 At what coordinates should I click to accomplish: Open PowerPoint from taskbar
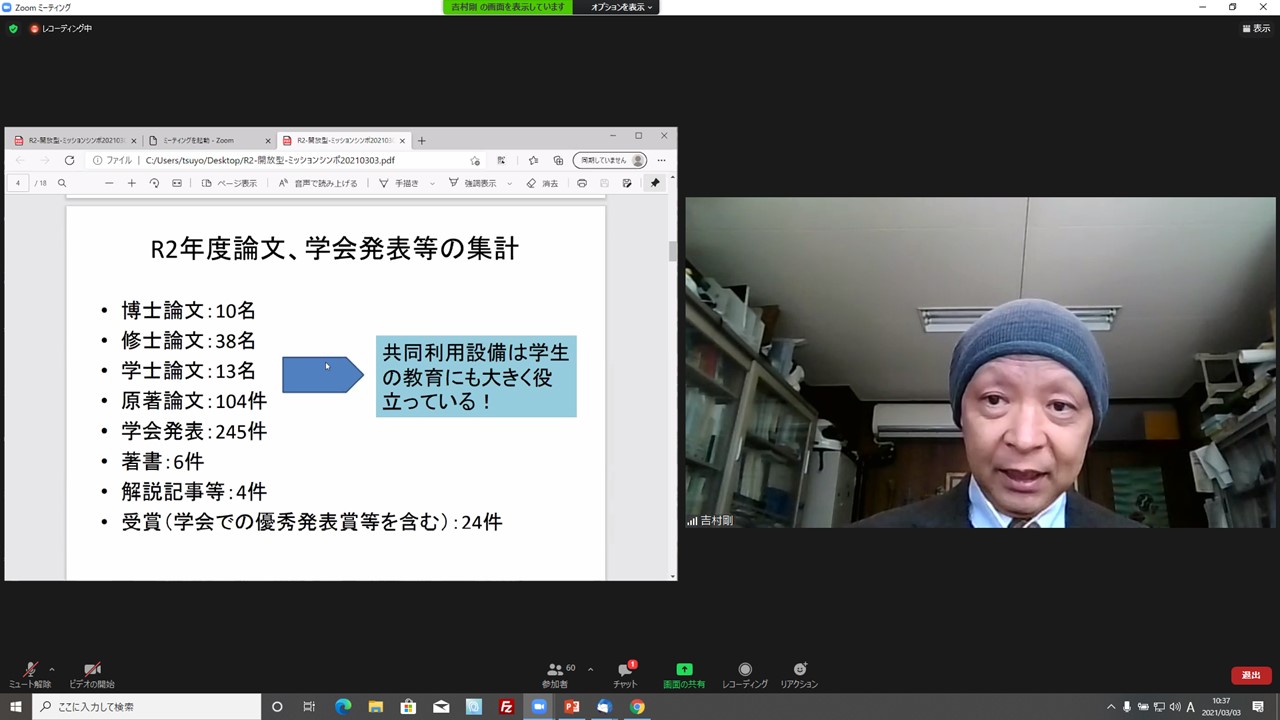[x=572, y=706]
